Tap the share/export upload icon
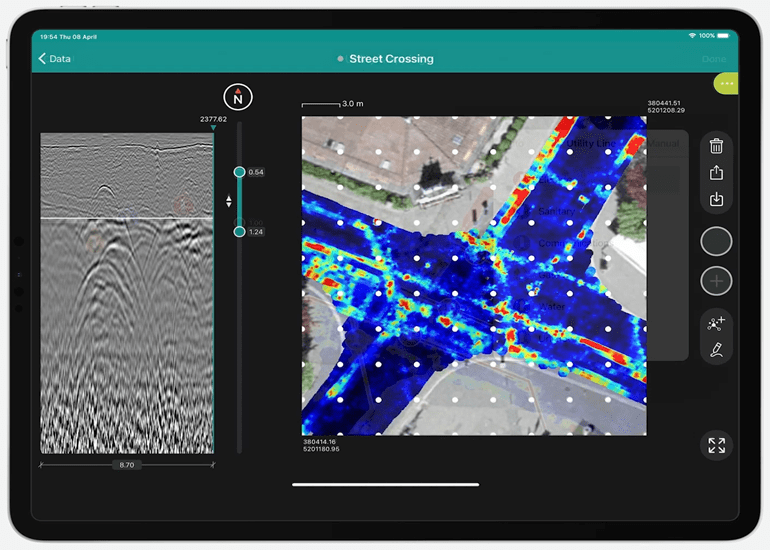This screenshot has height=550, width=770. (716, 172)
